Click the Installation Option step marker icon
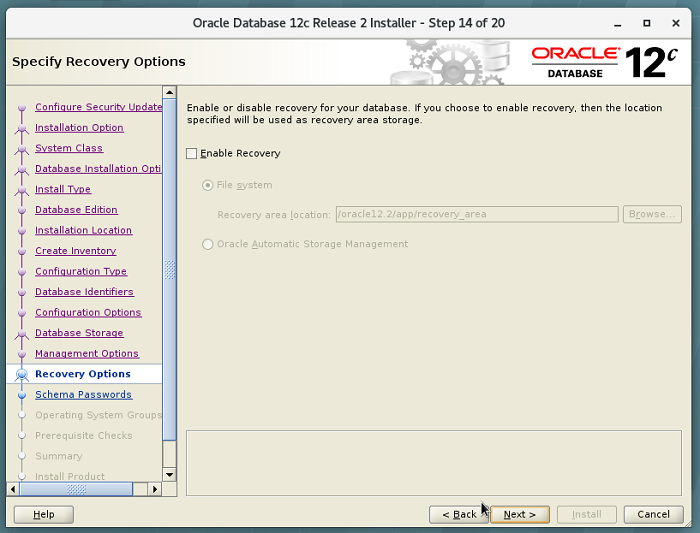The height and width of the screenshot is (533, 700). [22, 128]
